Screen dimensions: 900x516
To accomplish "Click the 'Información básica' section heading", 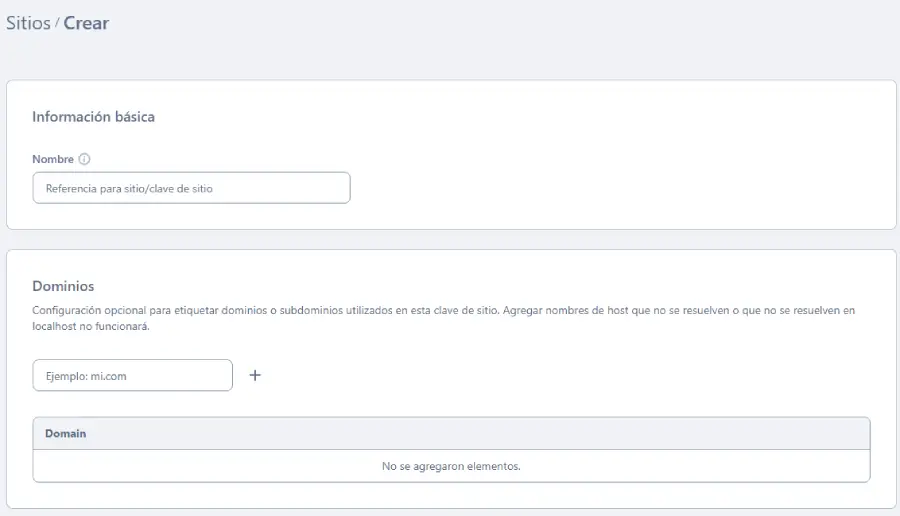I will (x=93, y=117).
